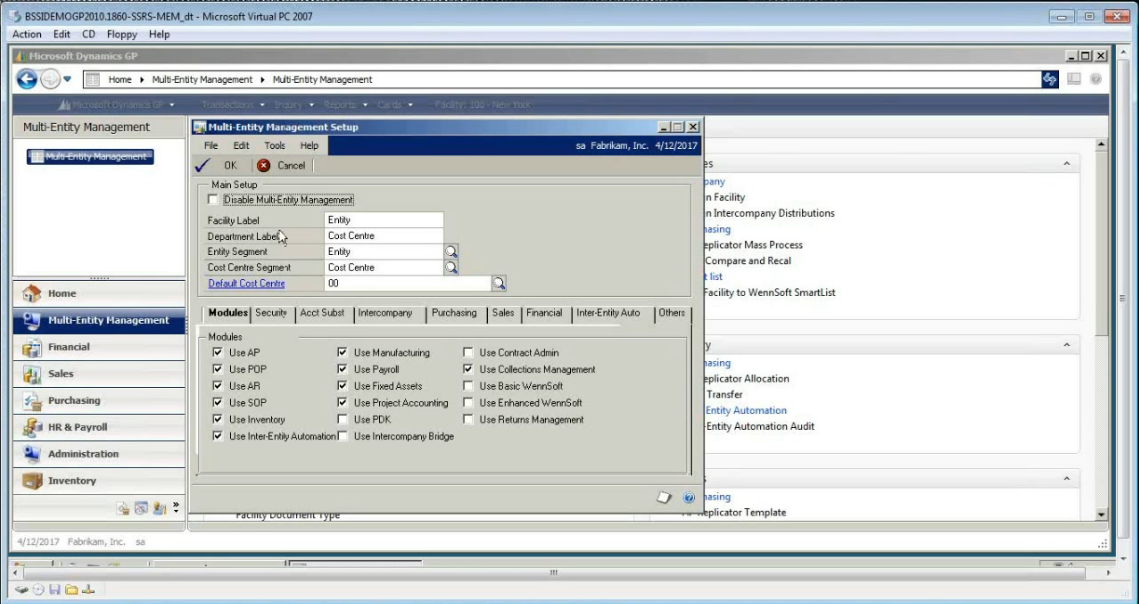Click the Facility Label input field

pyautogui.click(x=384, y=220)
